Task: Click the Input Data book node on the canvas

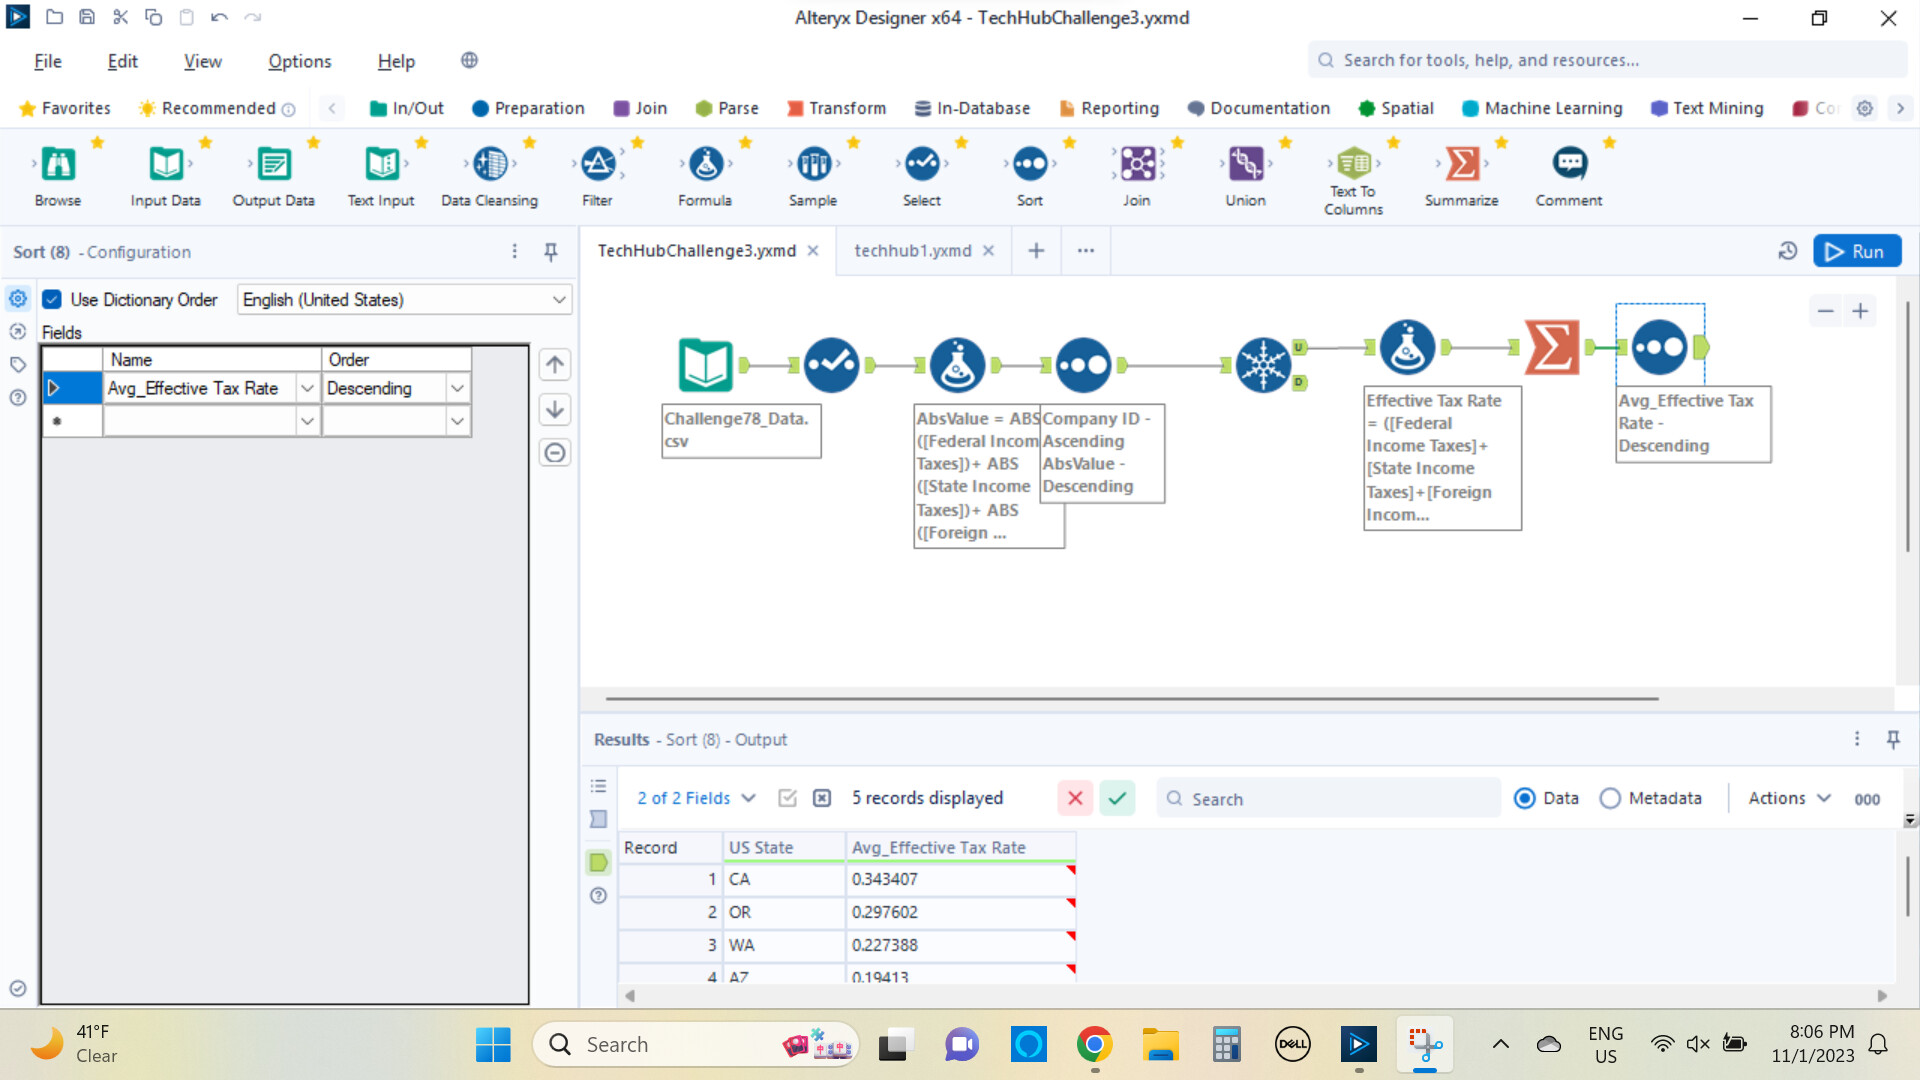Action: [705, 365]
